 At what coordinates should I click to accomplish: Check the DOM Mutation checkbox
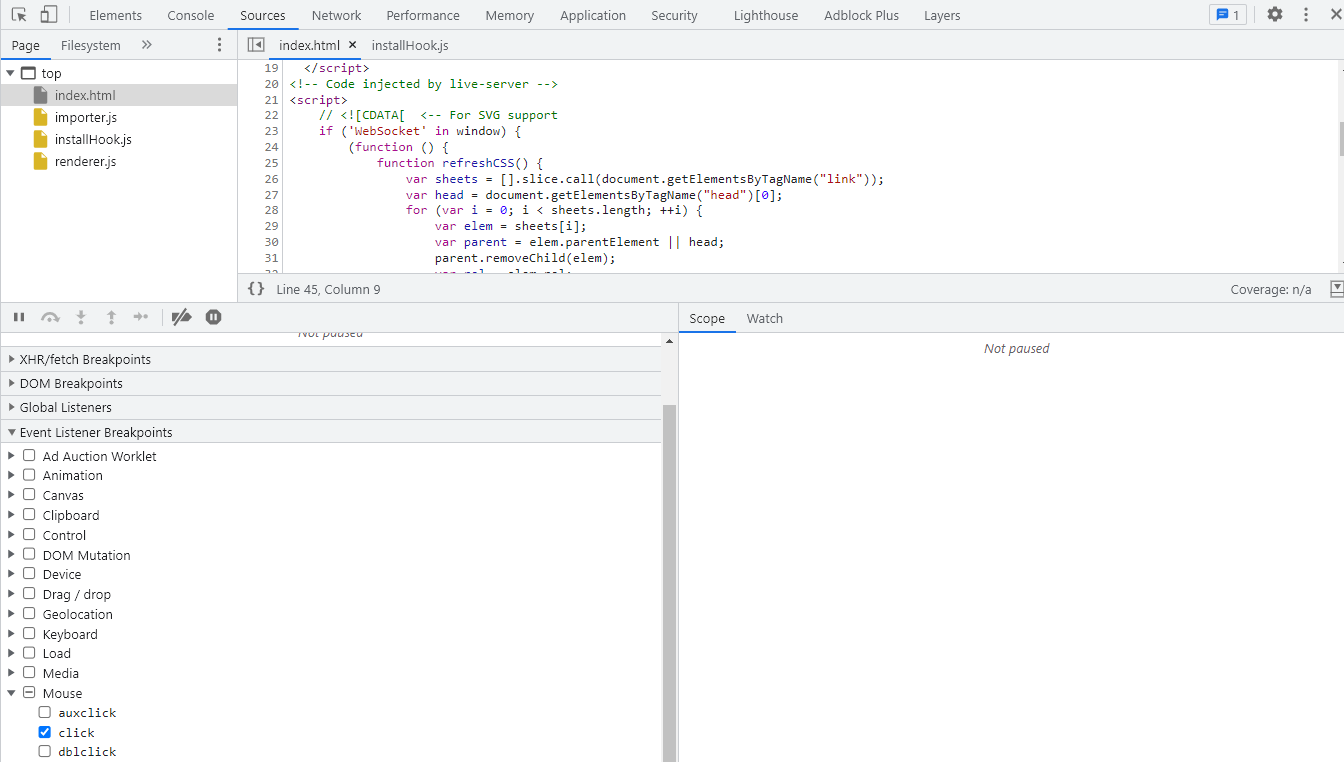click(29, 554)
